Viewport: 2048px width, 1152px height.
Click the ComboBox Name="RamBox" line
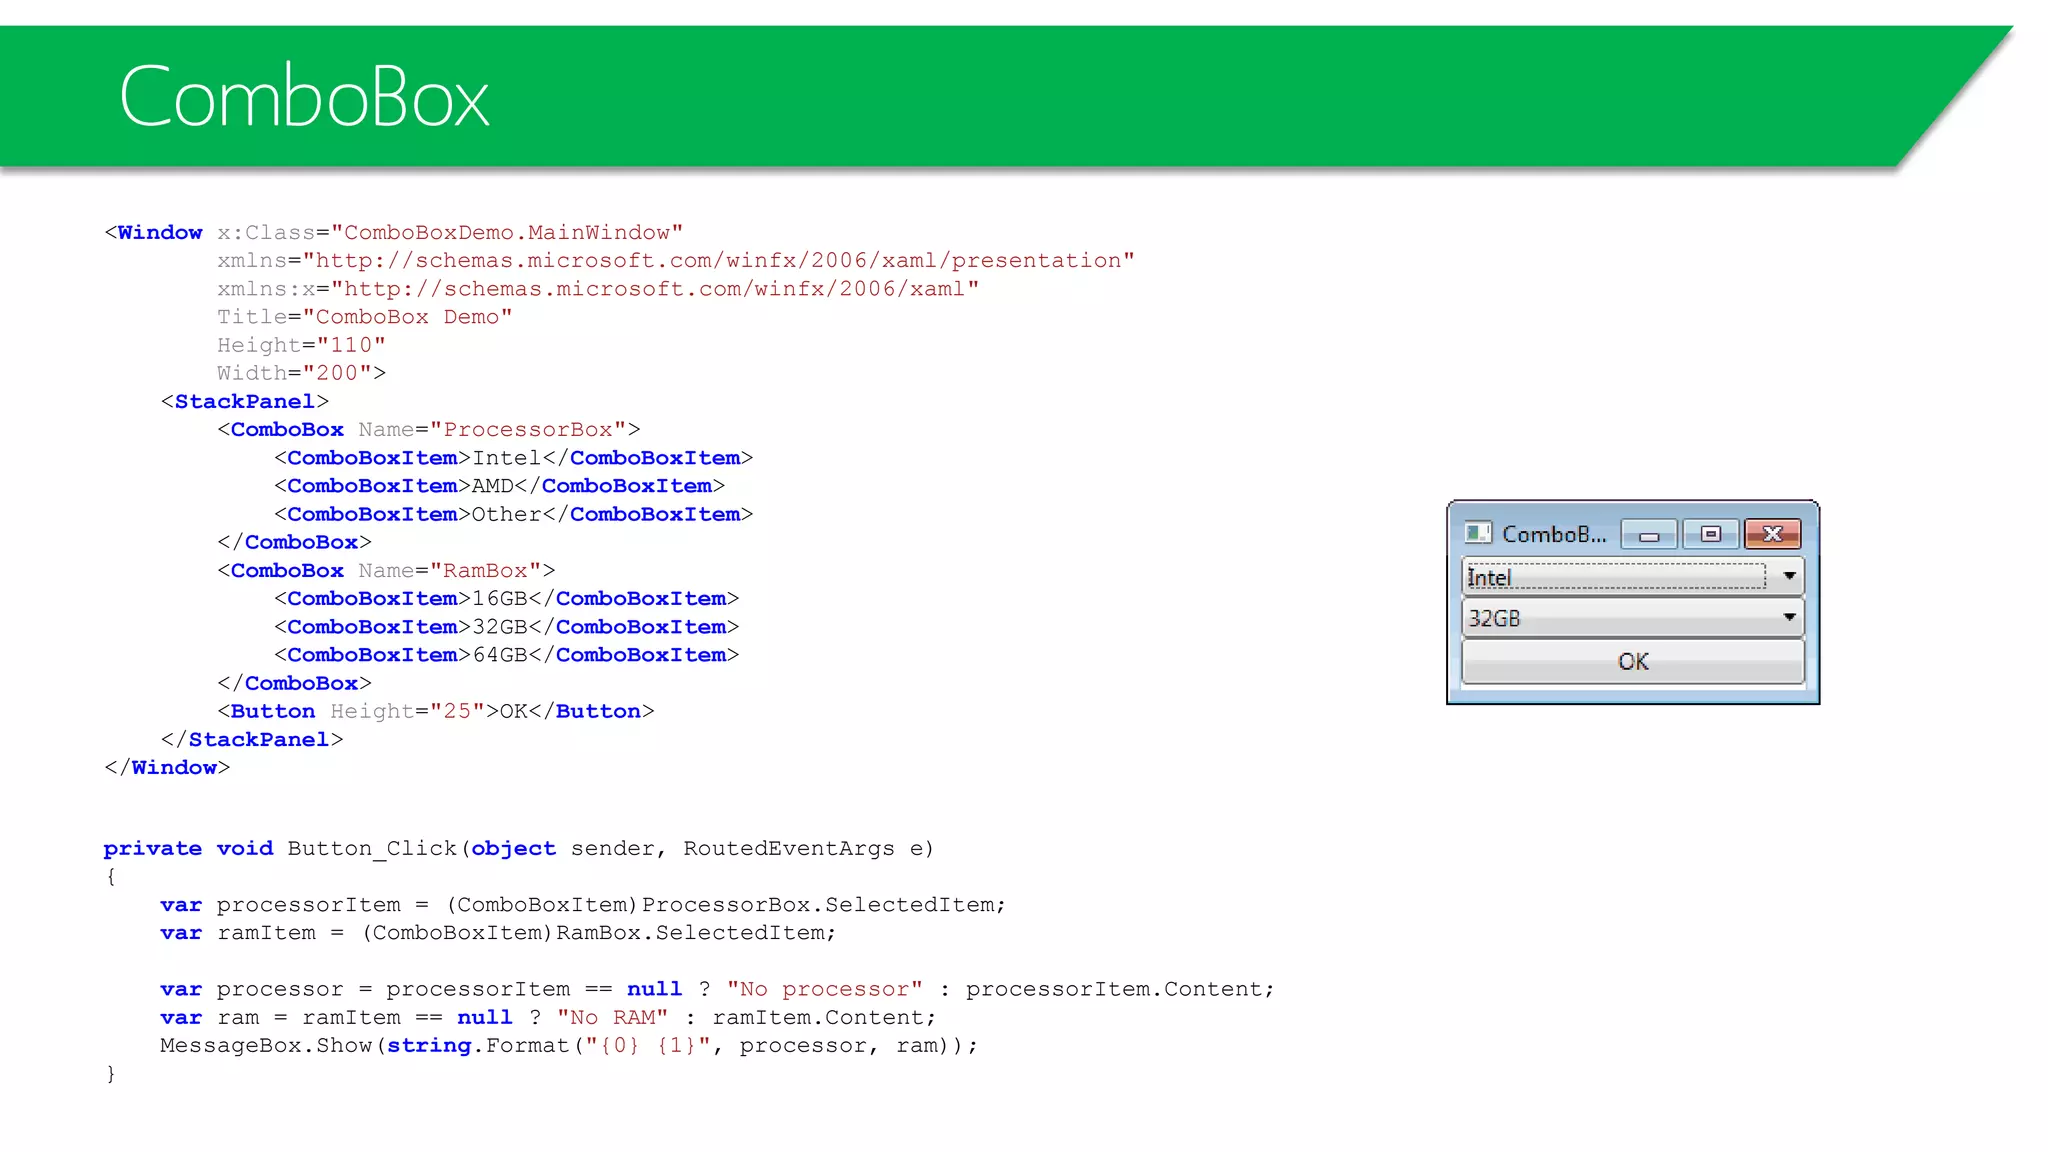tap(386, 570)
